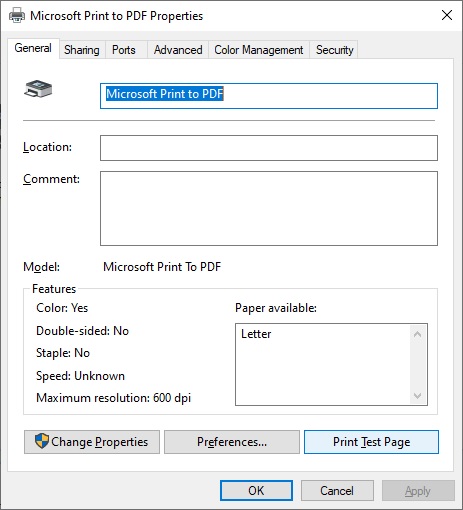Click into the Location field
The height and width of the screenshot is (510, 463).
click(x=269, y=148)
